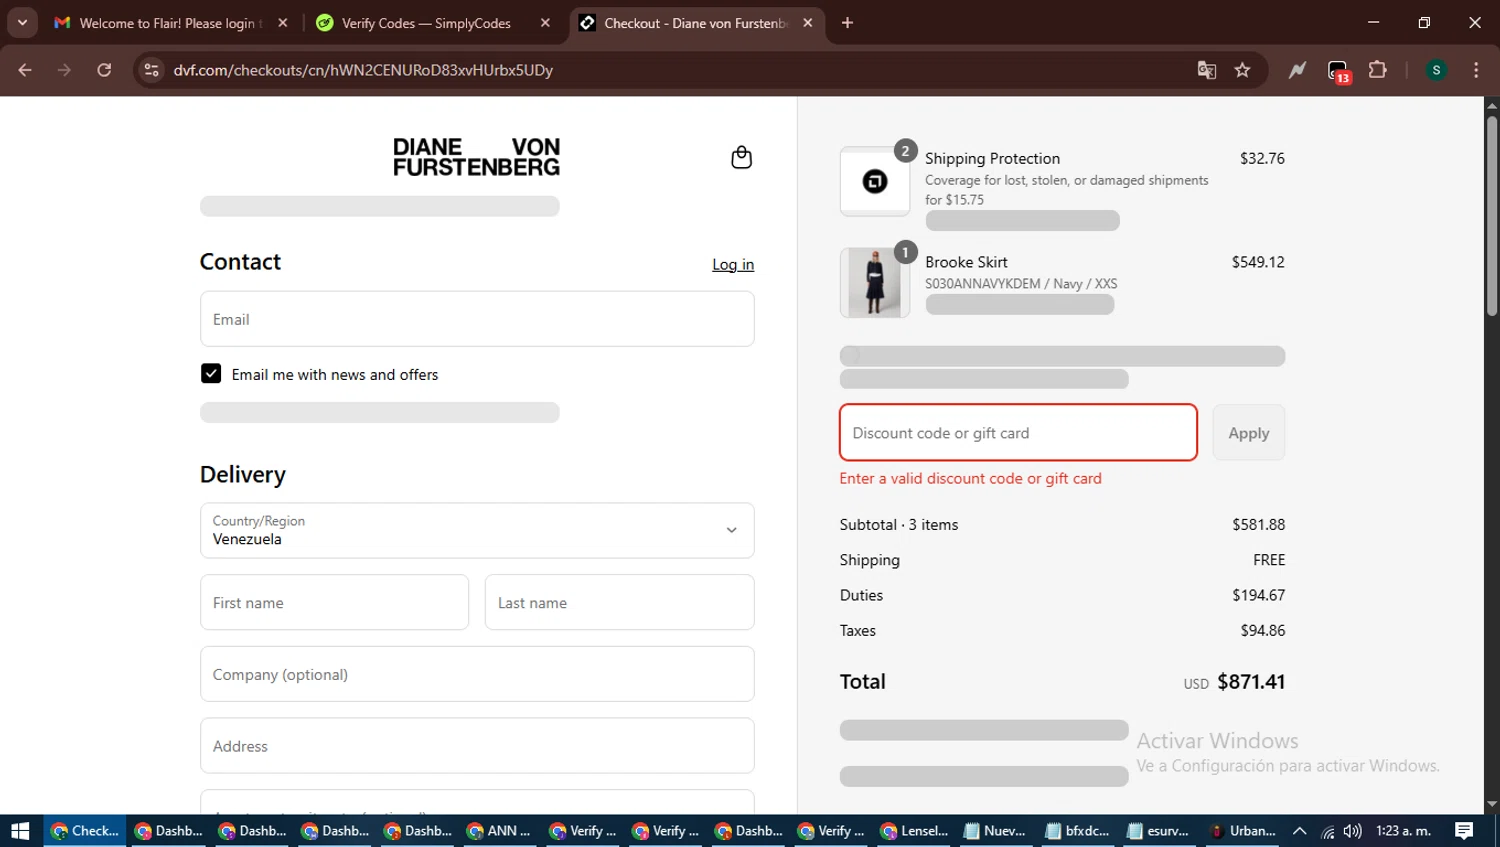Select the Checkout - Diane von Furstenberg tab
Viewport: 1500px width, 847px height.
697,23
